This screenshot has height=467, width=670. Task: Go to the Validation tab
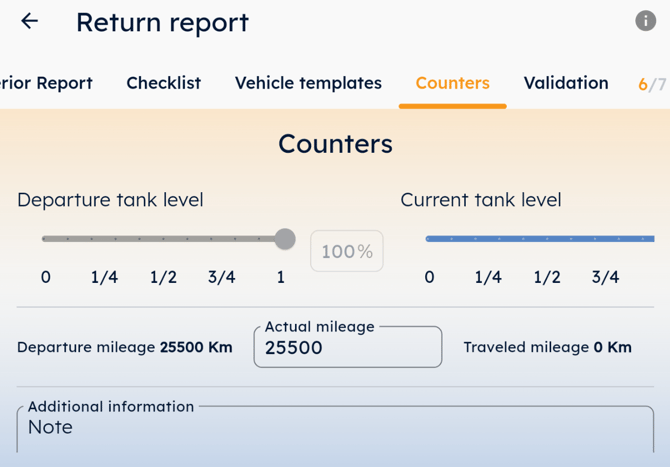point(566,83)
